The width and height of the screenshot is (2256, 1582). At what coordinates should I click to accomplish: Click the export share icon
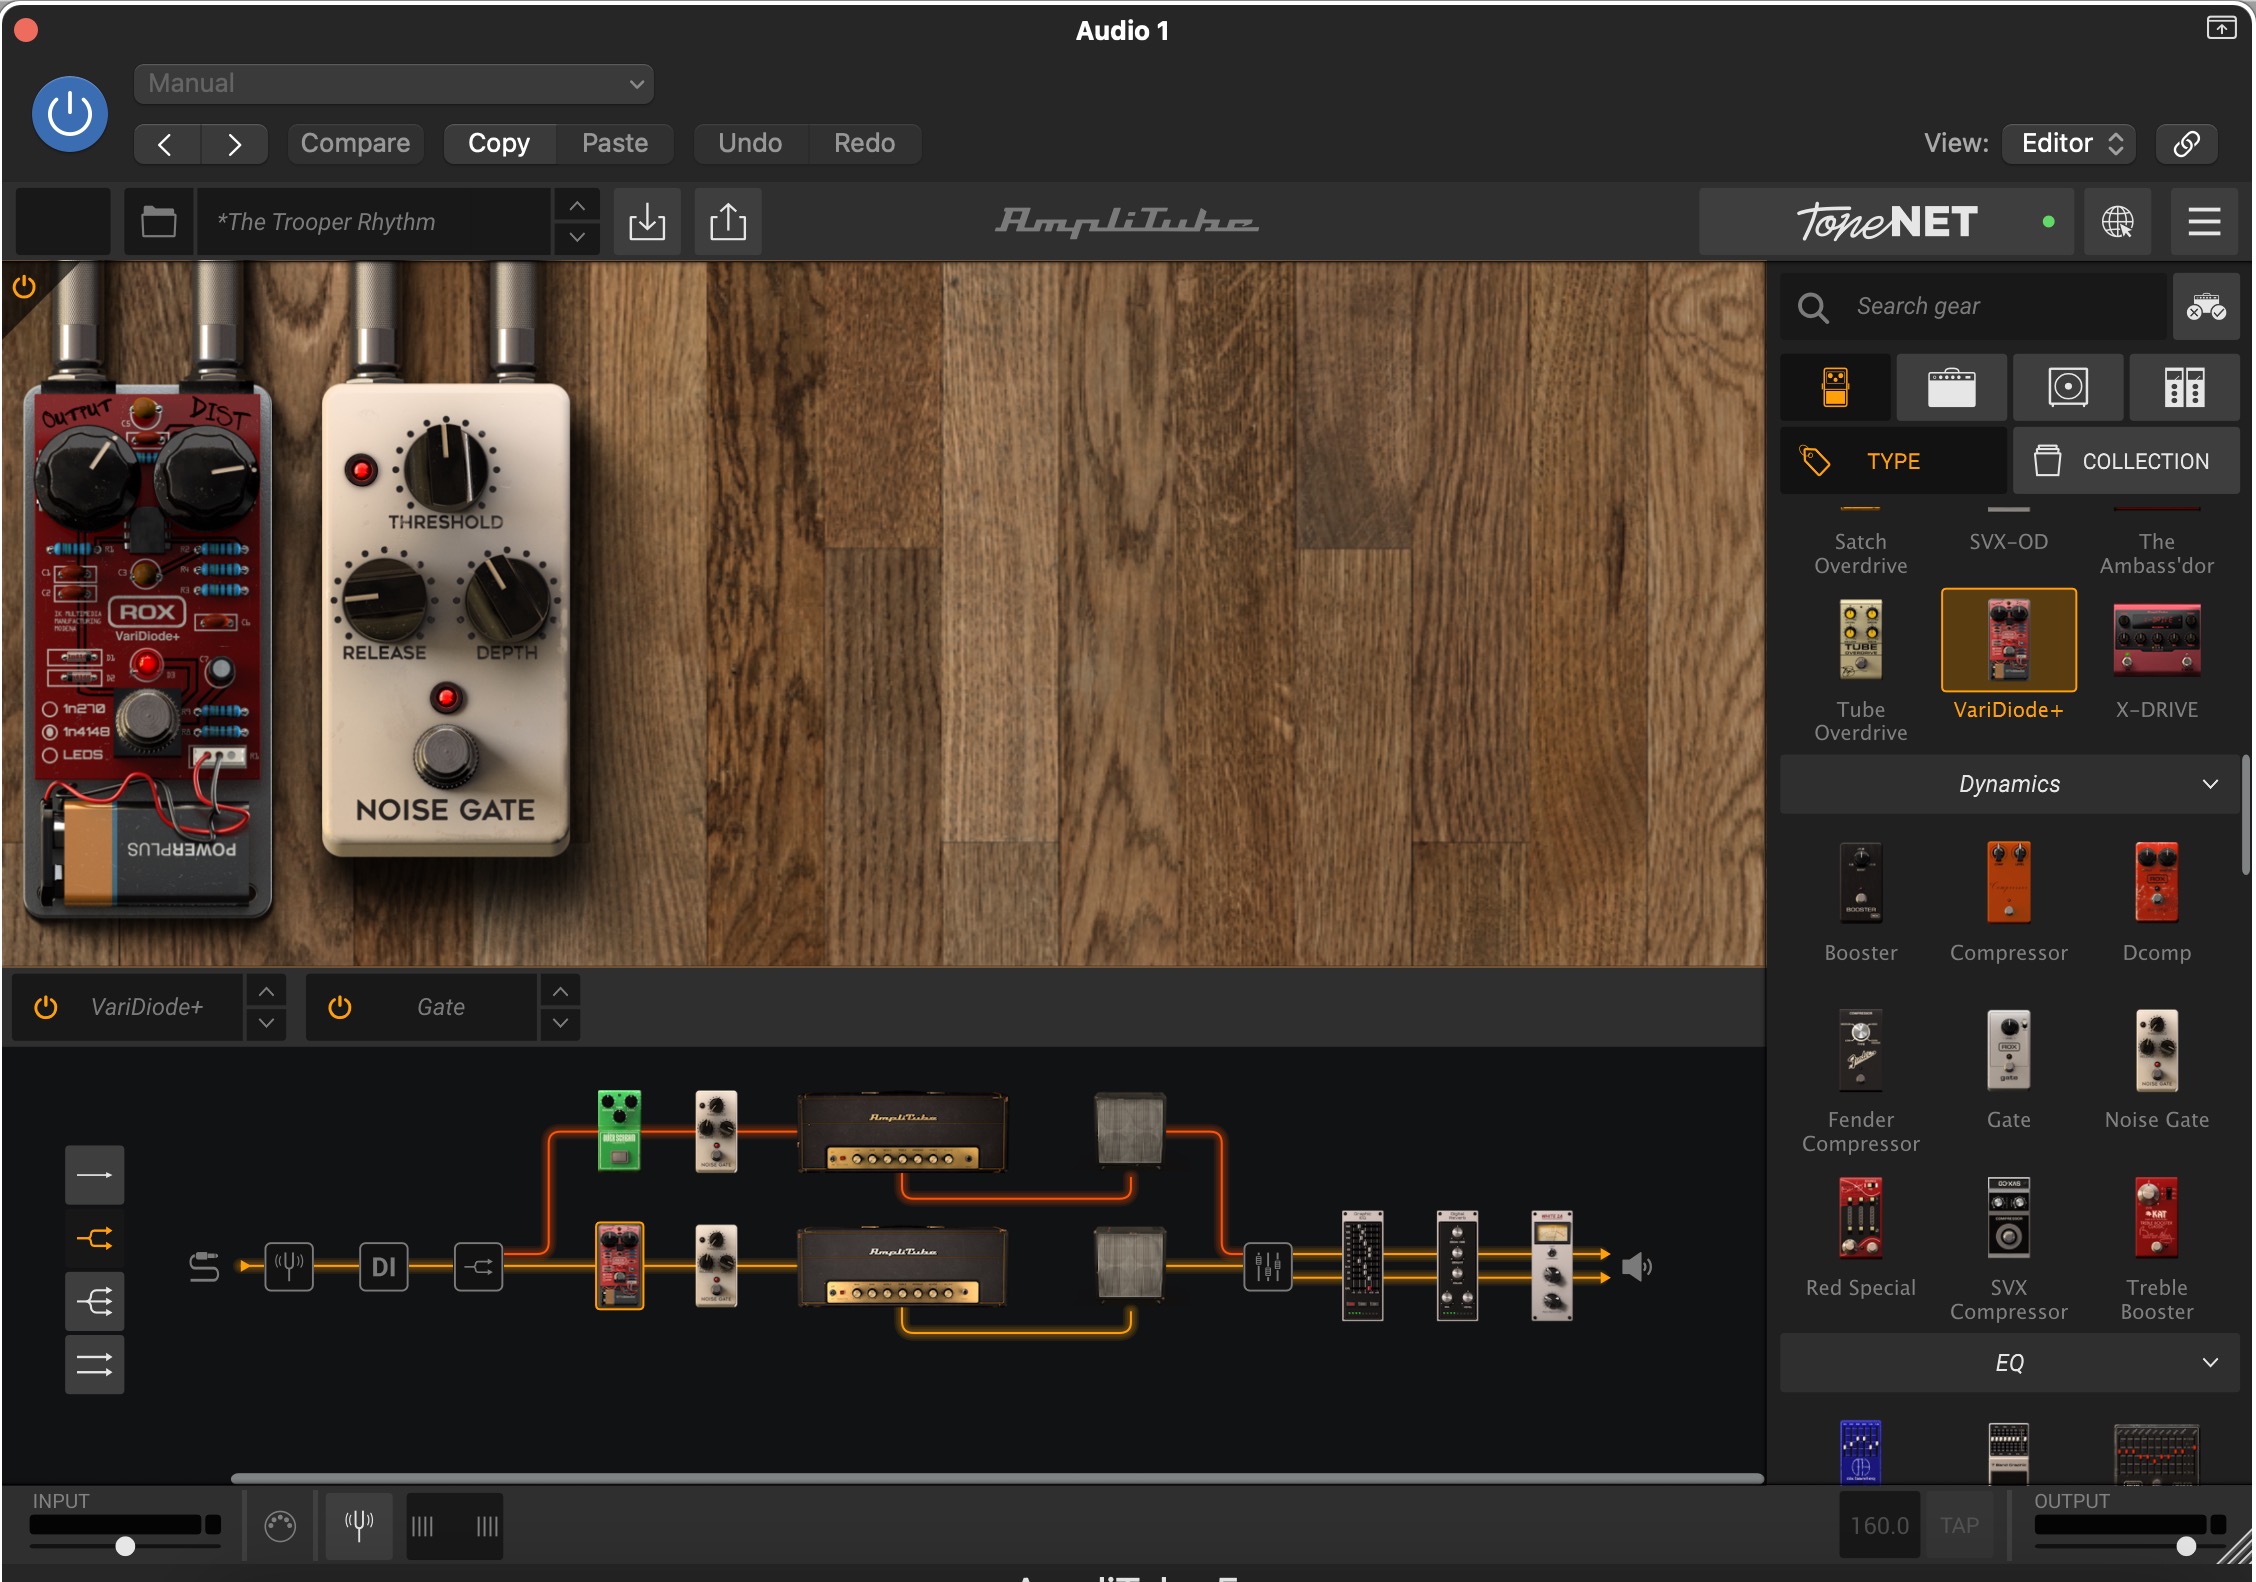(728, 221)
